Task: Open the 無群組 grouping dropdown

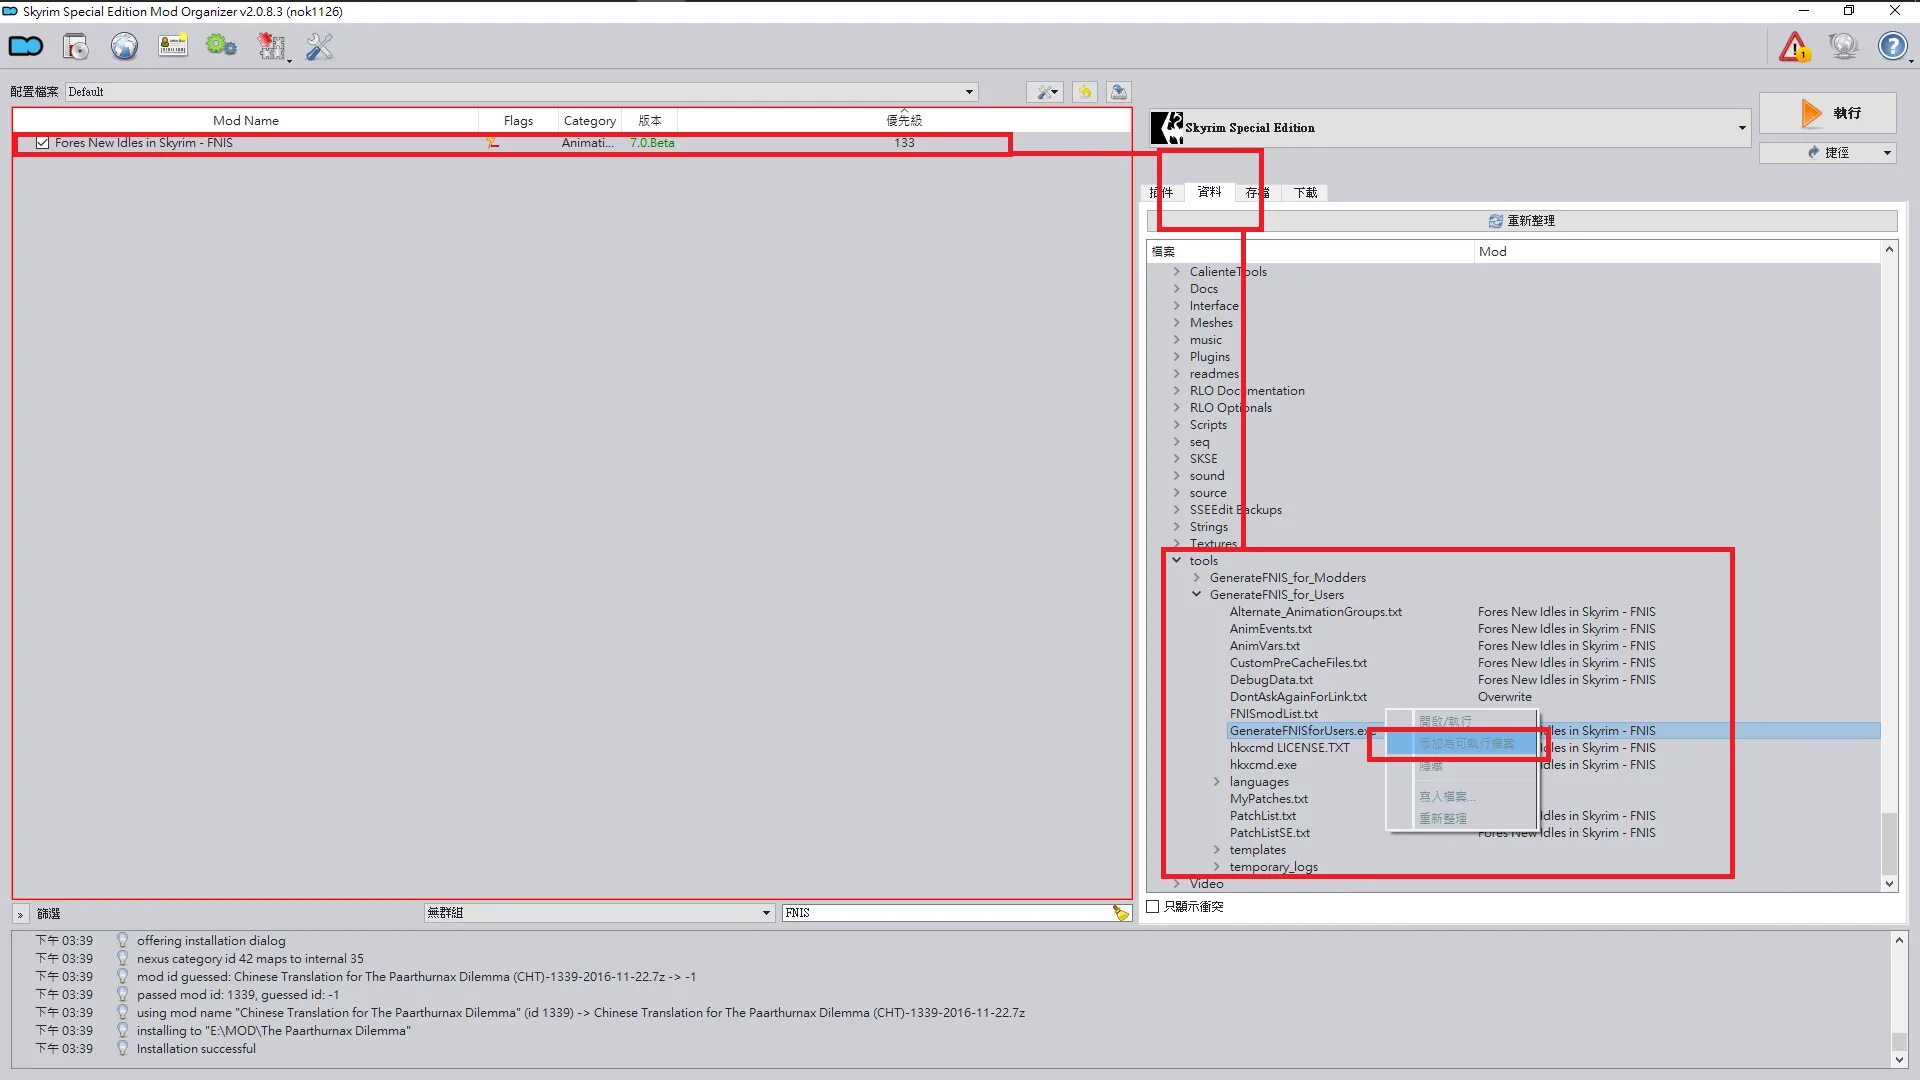Action: click(x=599, y=913)
